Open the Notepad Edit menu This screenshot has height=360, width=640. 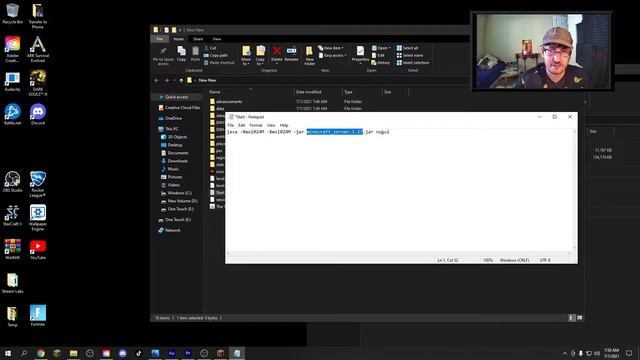[242, 125]
